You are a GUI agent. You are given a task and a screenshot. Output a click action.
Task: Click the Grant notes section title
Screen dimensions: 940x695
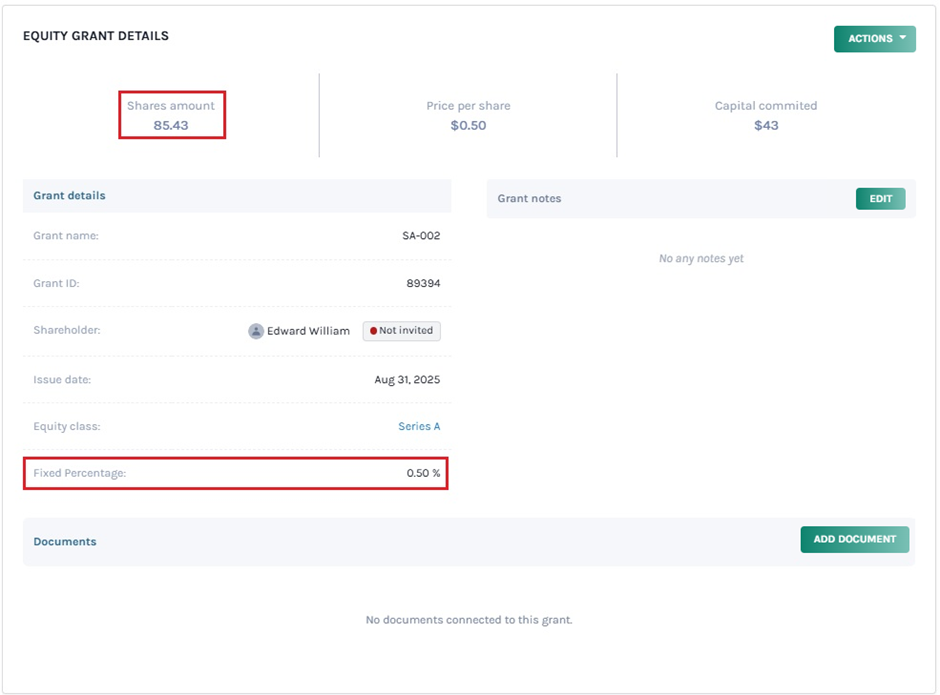(x=529, y=199)
